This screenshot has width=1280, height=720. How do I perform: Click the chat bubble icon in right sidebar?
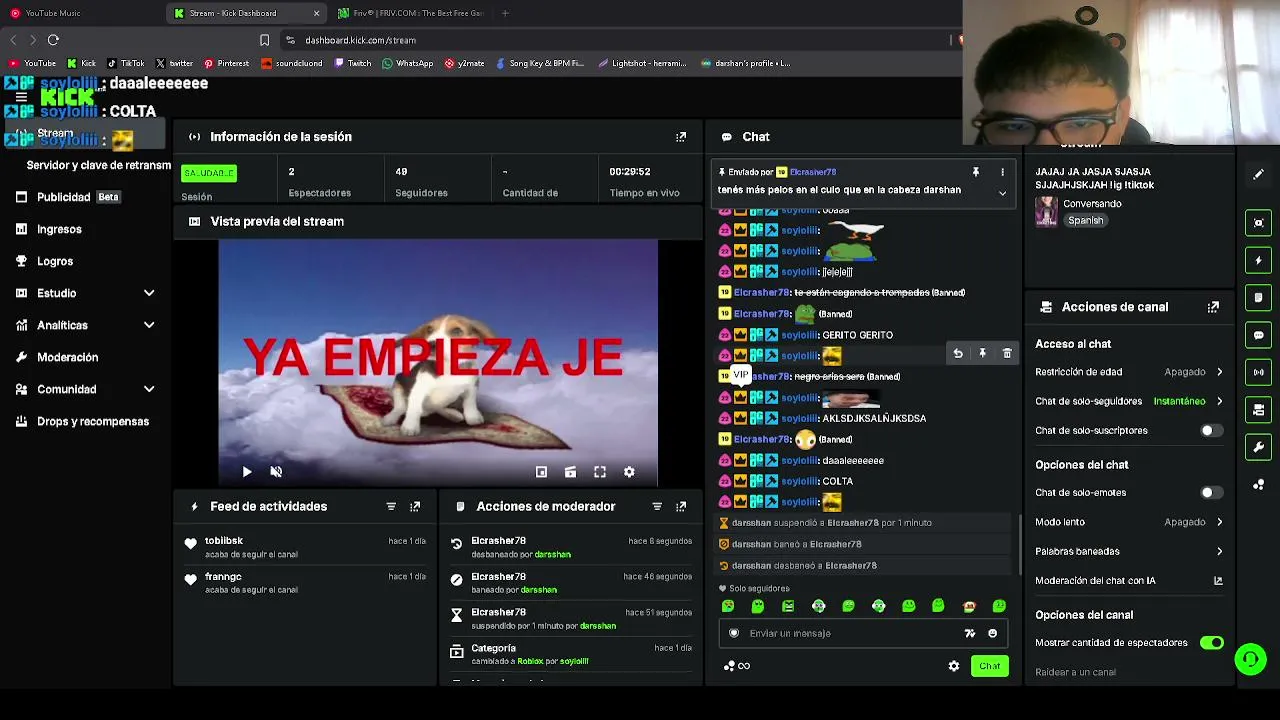coord(1259,335)
